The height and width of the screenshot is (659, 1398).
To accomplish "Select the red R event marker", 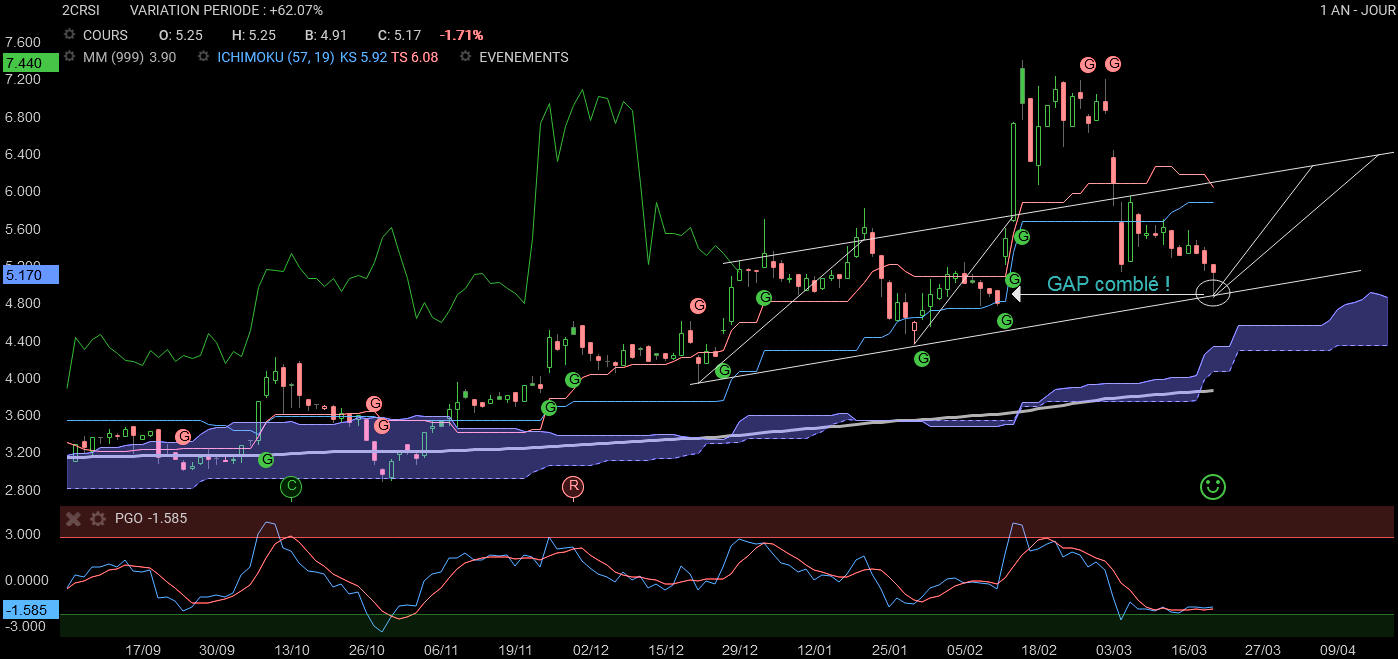I will [x=573, y=487].
